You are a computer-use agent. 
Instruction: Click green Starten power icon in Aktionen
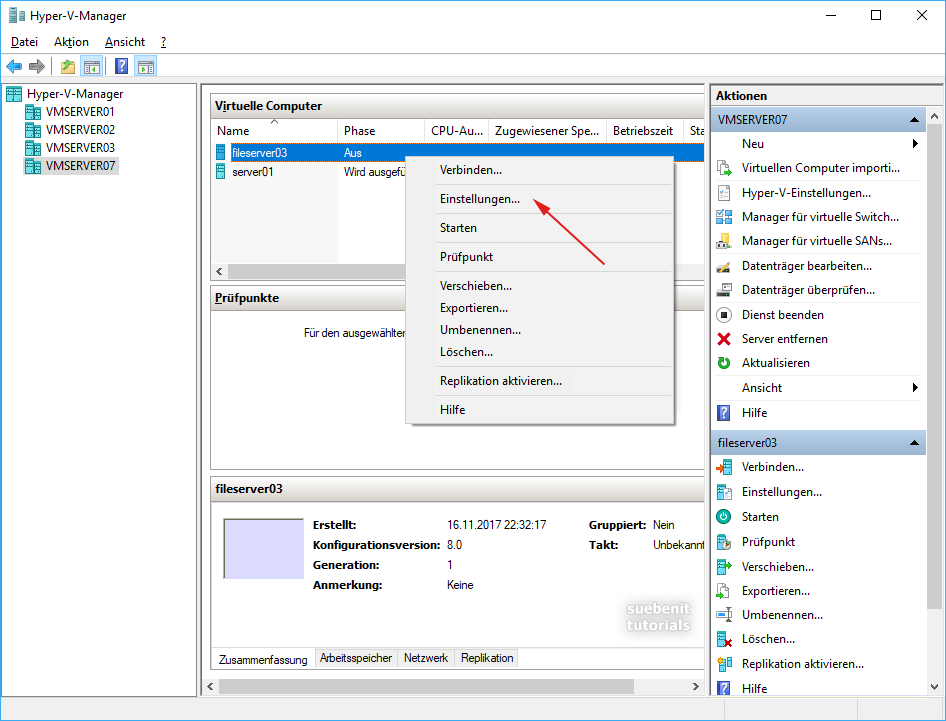point(724,517)
